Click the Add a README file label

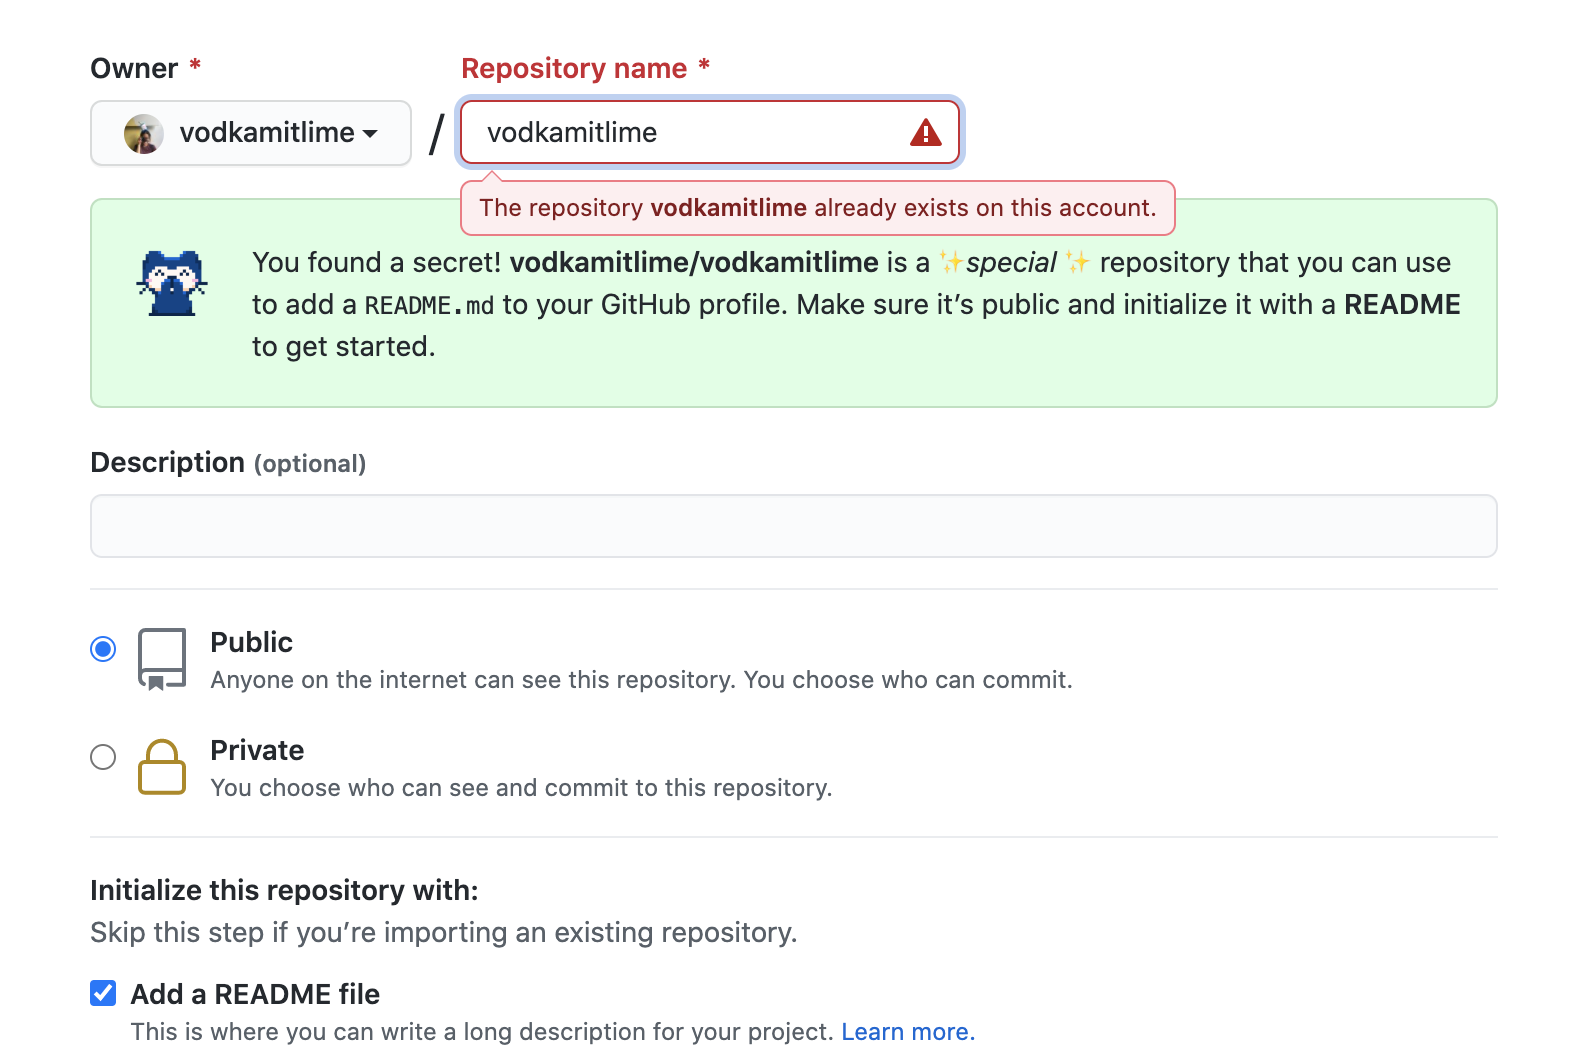point(255,994)
